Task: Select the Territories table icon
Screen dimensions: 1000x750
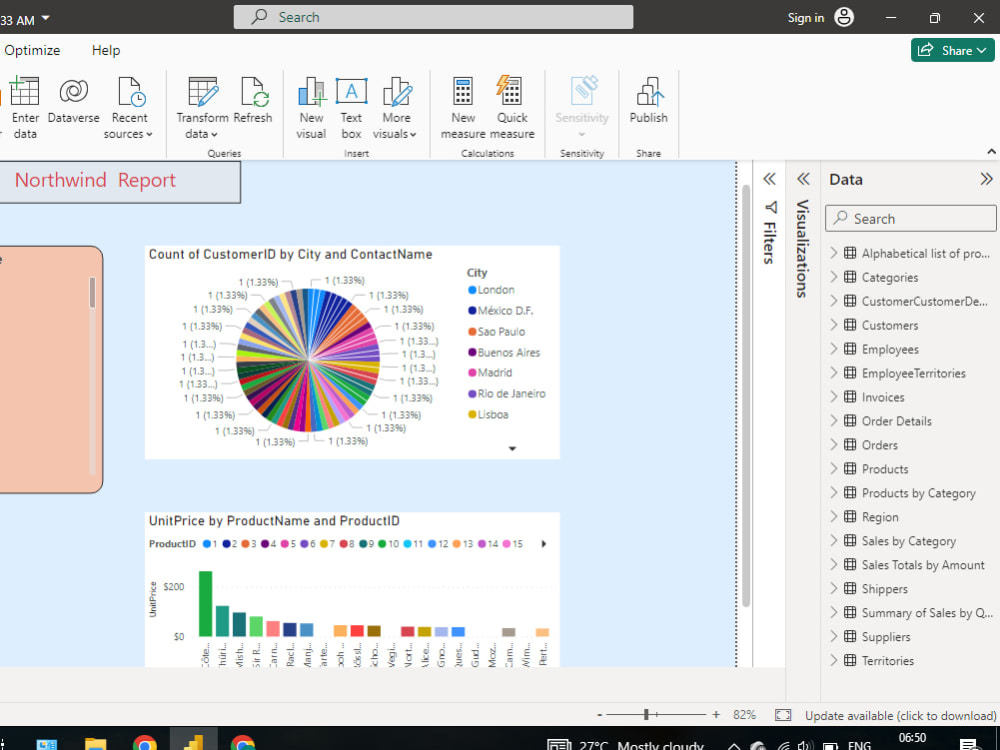Action: click(850, 661)
